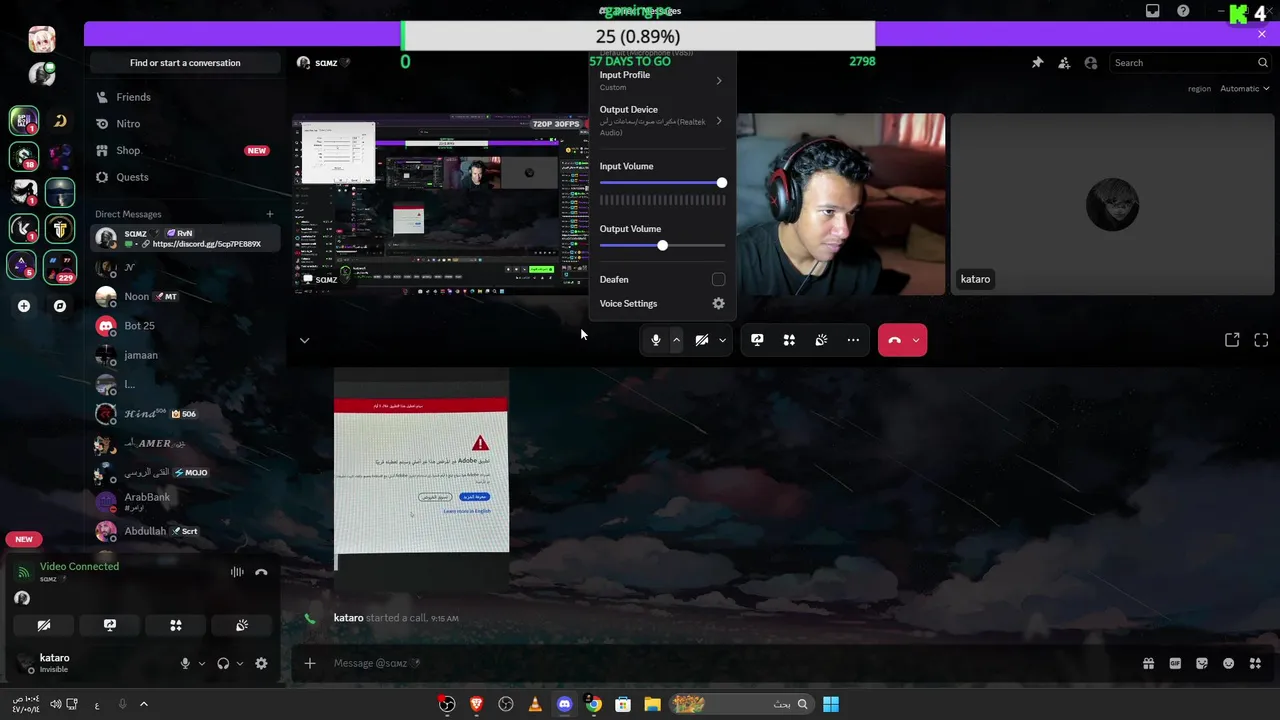The width and height of the screenshot is (1280, 720).
Task: Open activities launcher in call control bar
Action: [789, 340]
